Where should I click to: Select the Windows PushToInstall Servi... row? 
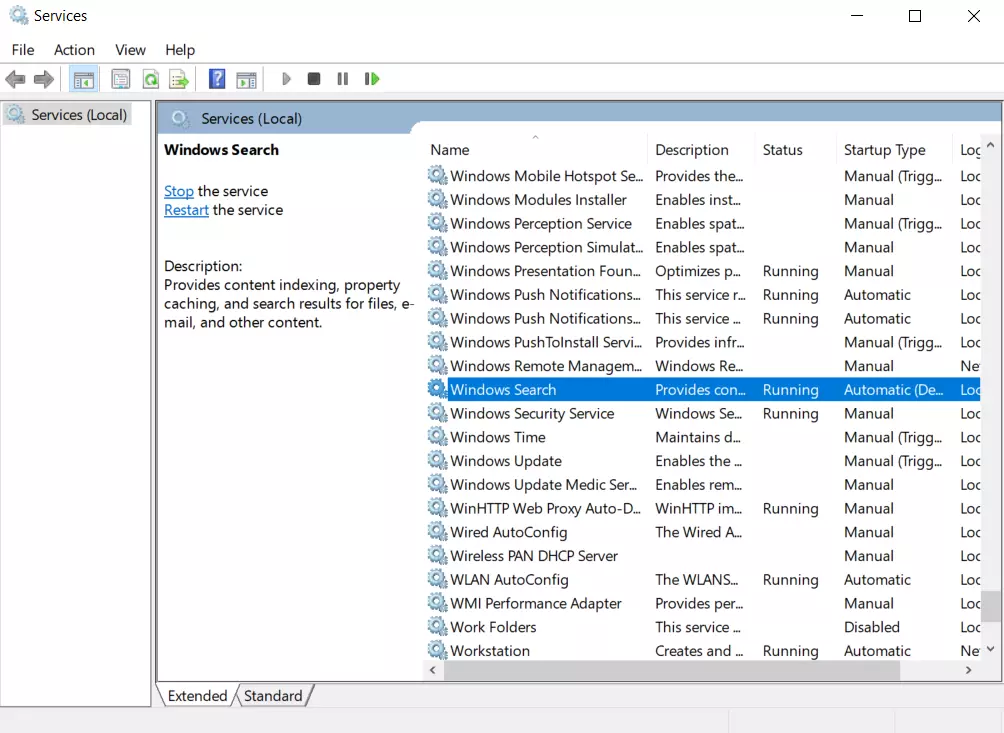(x=703, y=342)
